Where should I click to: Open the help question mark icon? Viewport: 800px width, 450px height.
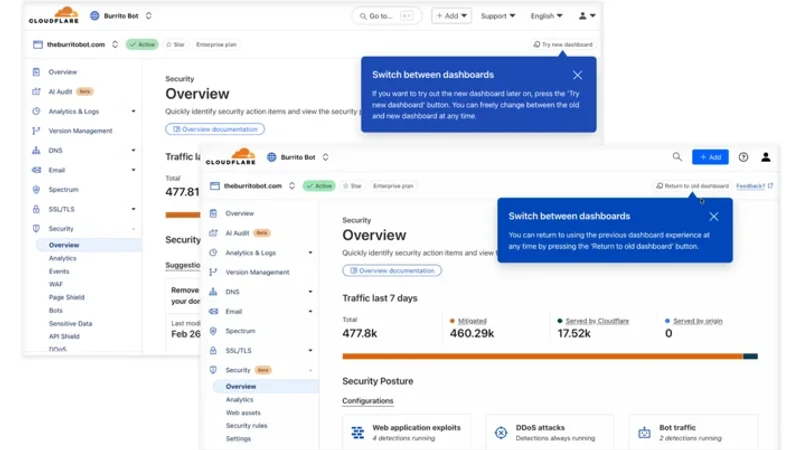click(743, 157)
